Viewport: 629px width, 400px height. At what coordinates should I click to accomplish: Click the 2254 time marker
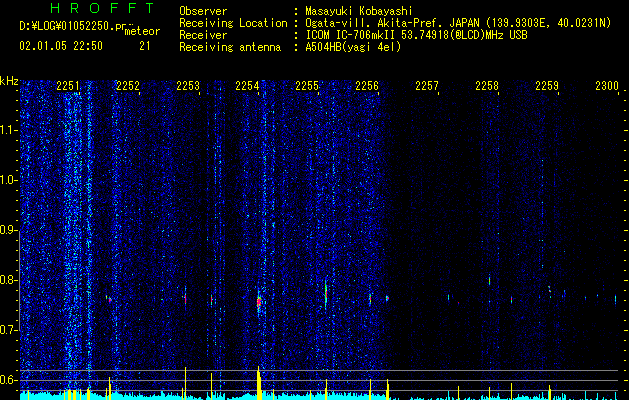pos(247,85)
